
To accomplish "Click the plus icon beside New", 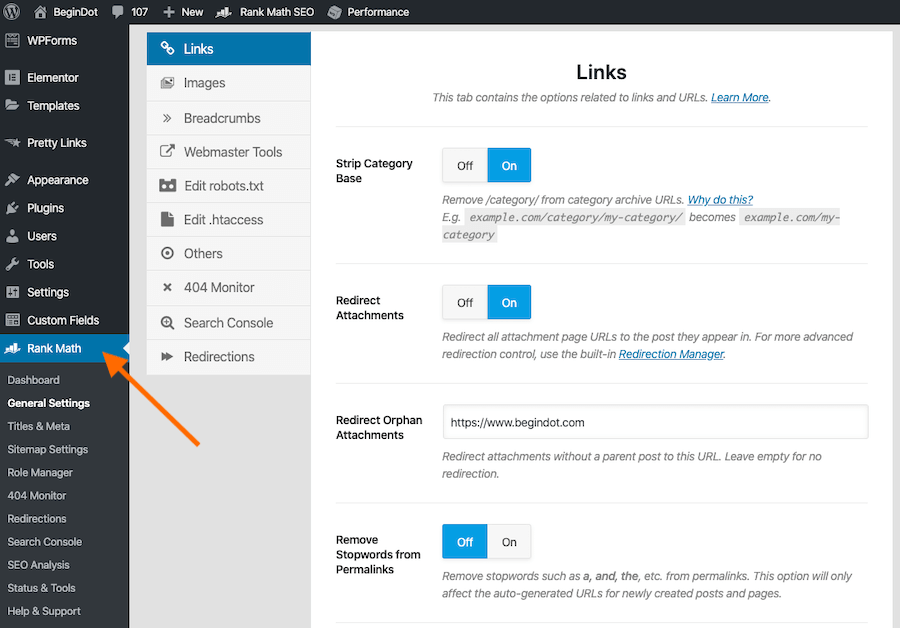I will tap(169, 11).
